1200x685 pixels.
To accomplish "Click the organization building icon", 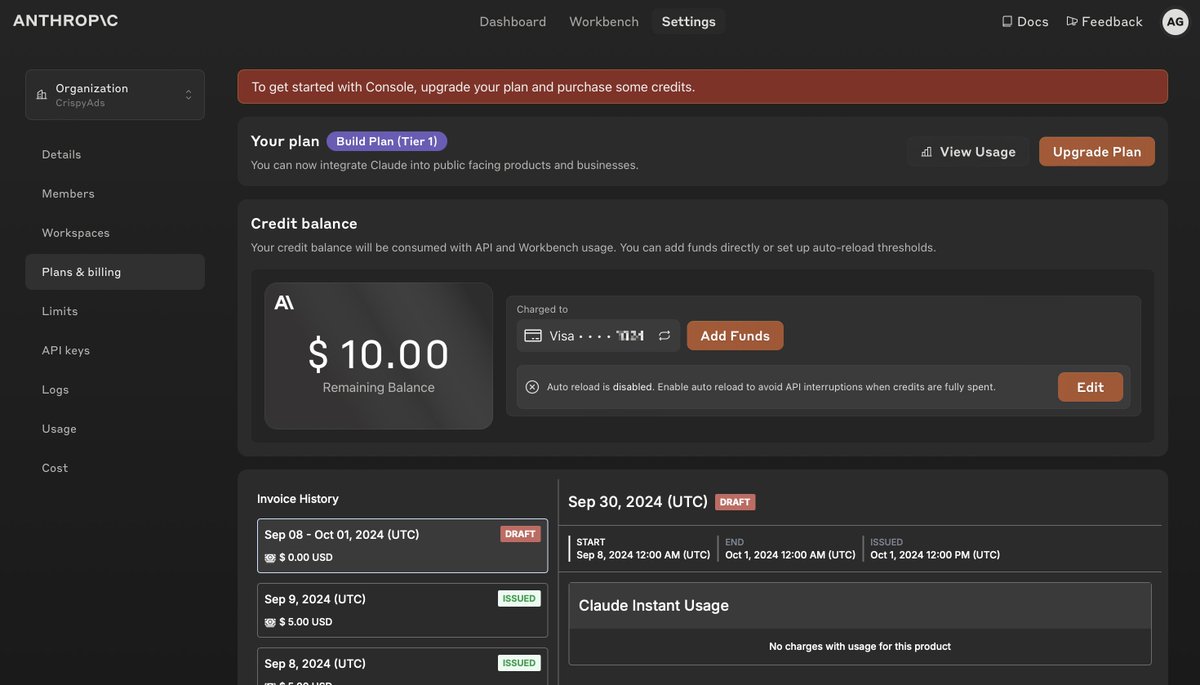I will click(41, 95).
